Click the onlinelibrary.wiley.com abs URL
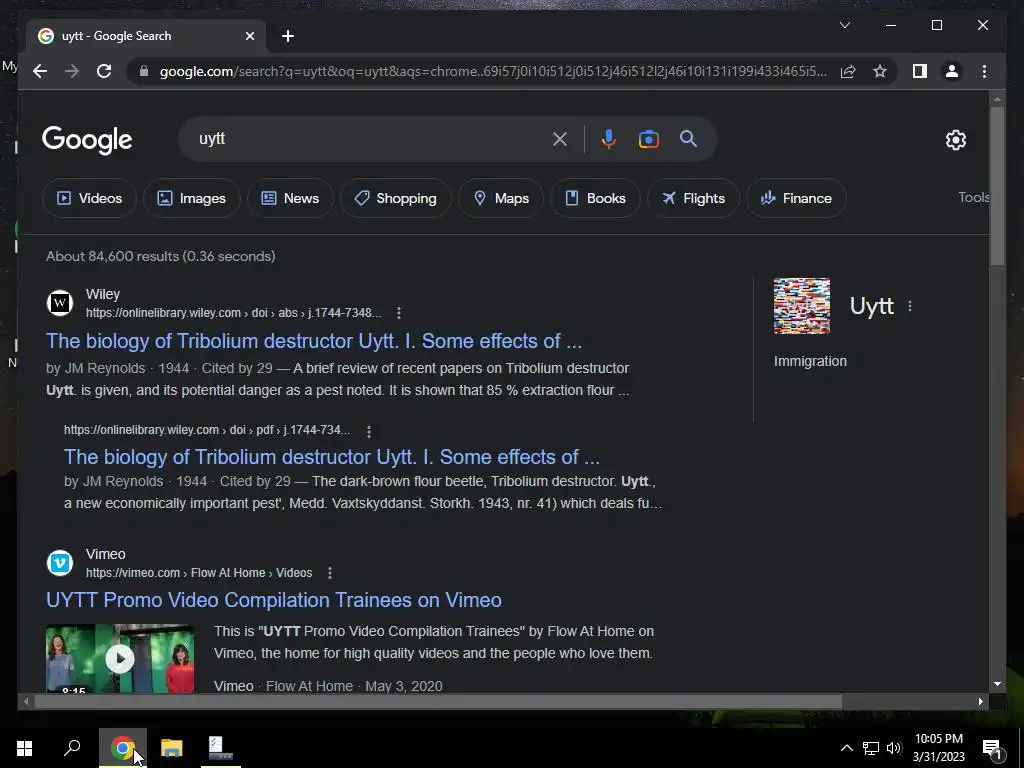Screen dimensions: 1024x768 233,313
